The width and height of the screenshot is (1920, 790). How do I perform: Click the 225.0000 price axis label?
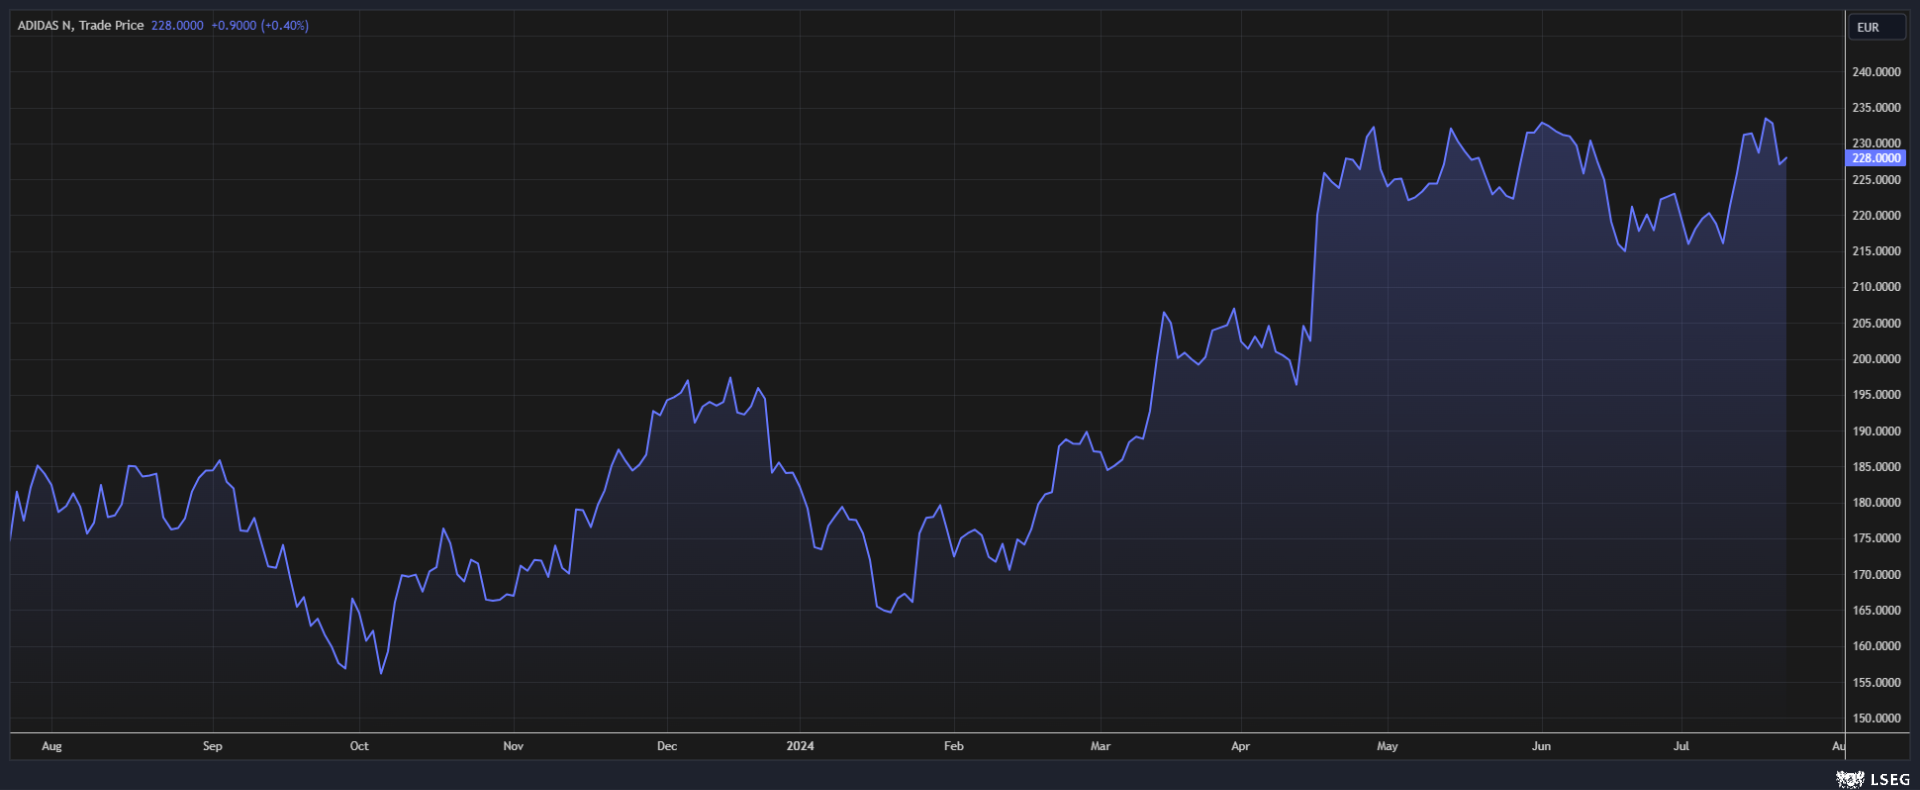tap(1876, 180)
